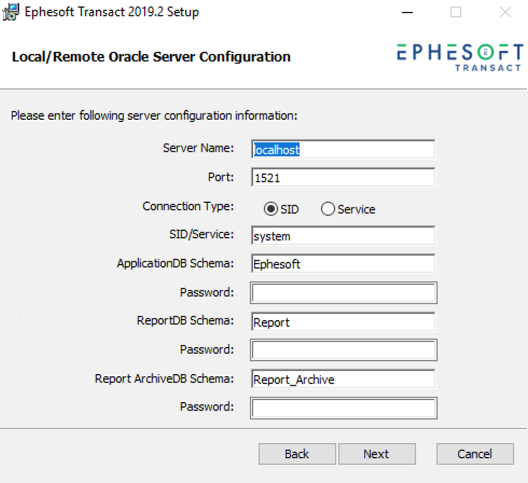Close the setup window
The image size is (528, 483).
pyautogui.click(x=505, y=12)
